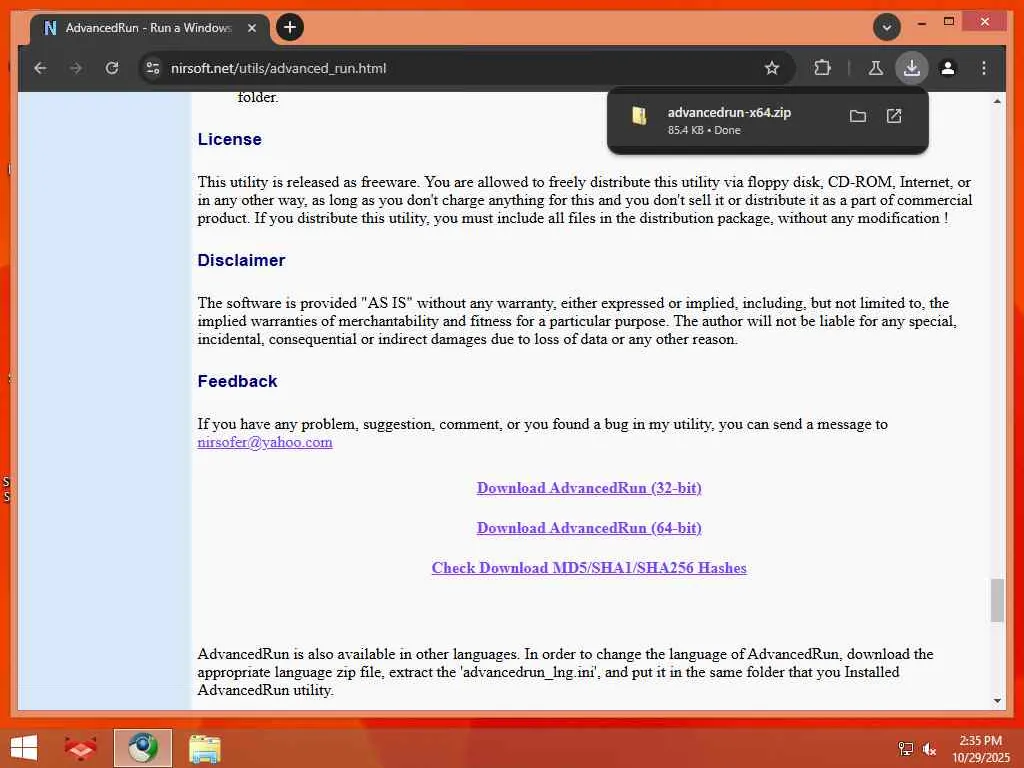Select the AdvancedRun browser tab
Screen dimensions: 1024x768
pos(149,28)
